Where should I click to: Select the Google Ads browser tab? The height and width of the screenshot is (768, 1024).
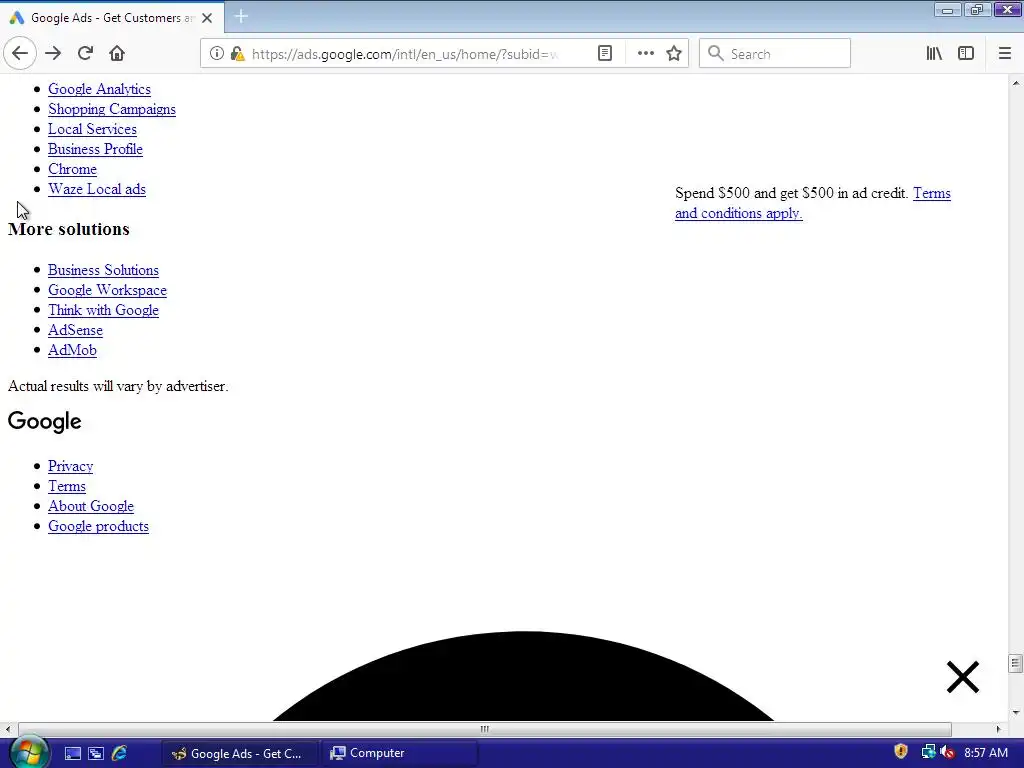pyautogui.click(x=112, y=18)
